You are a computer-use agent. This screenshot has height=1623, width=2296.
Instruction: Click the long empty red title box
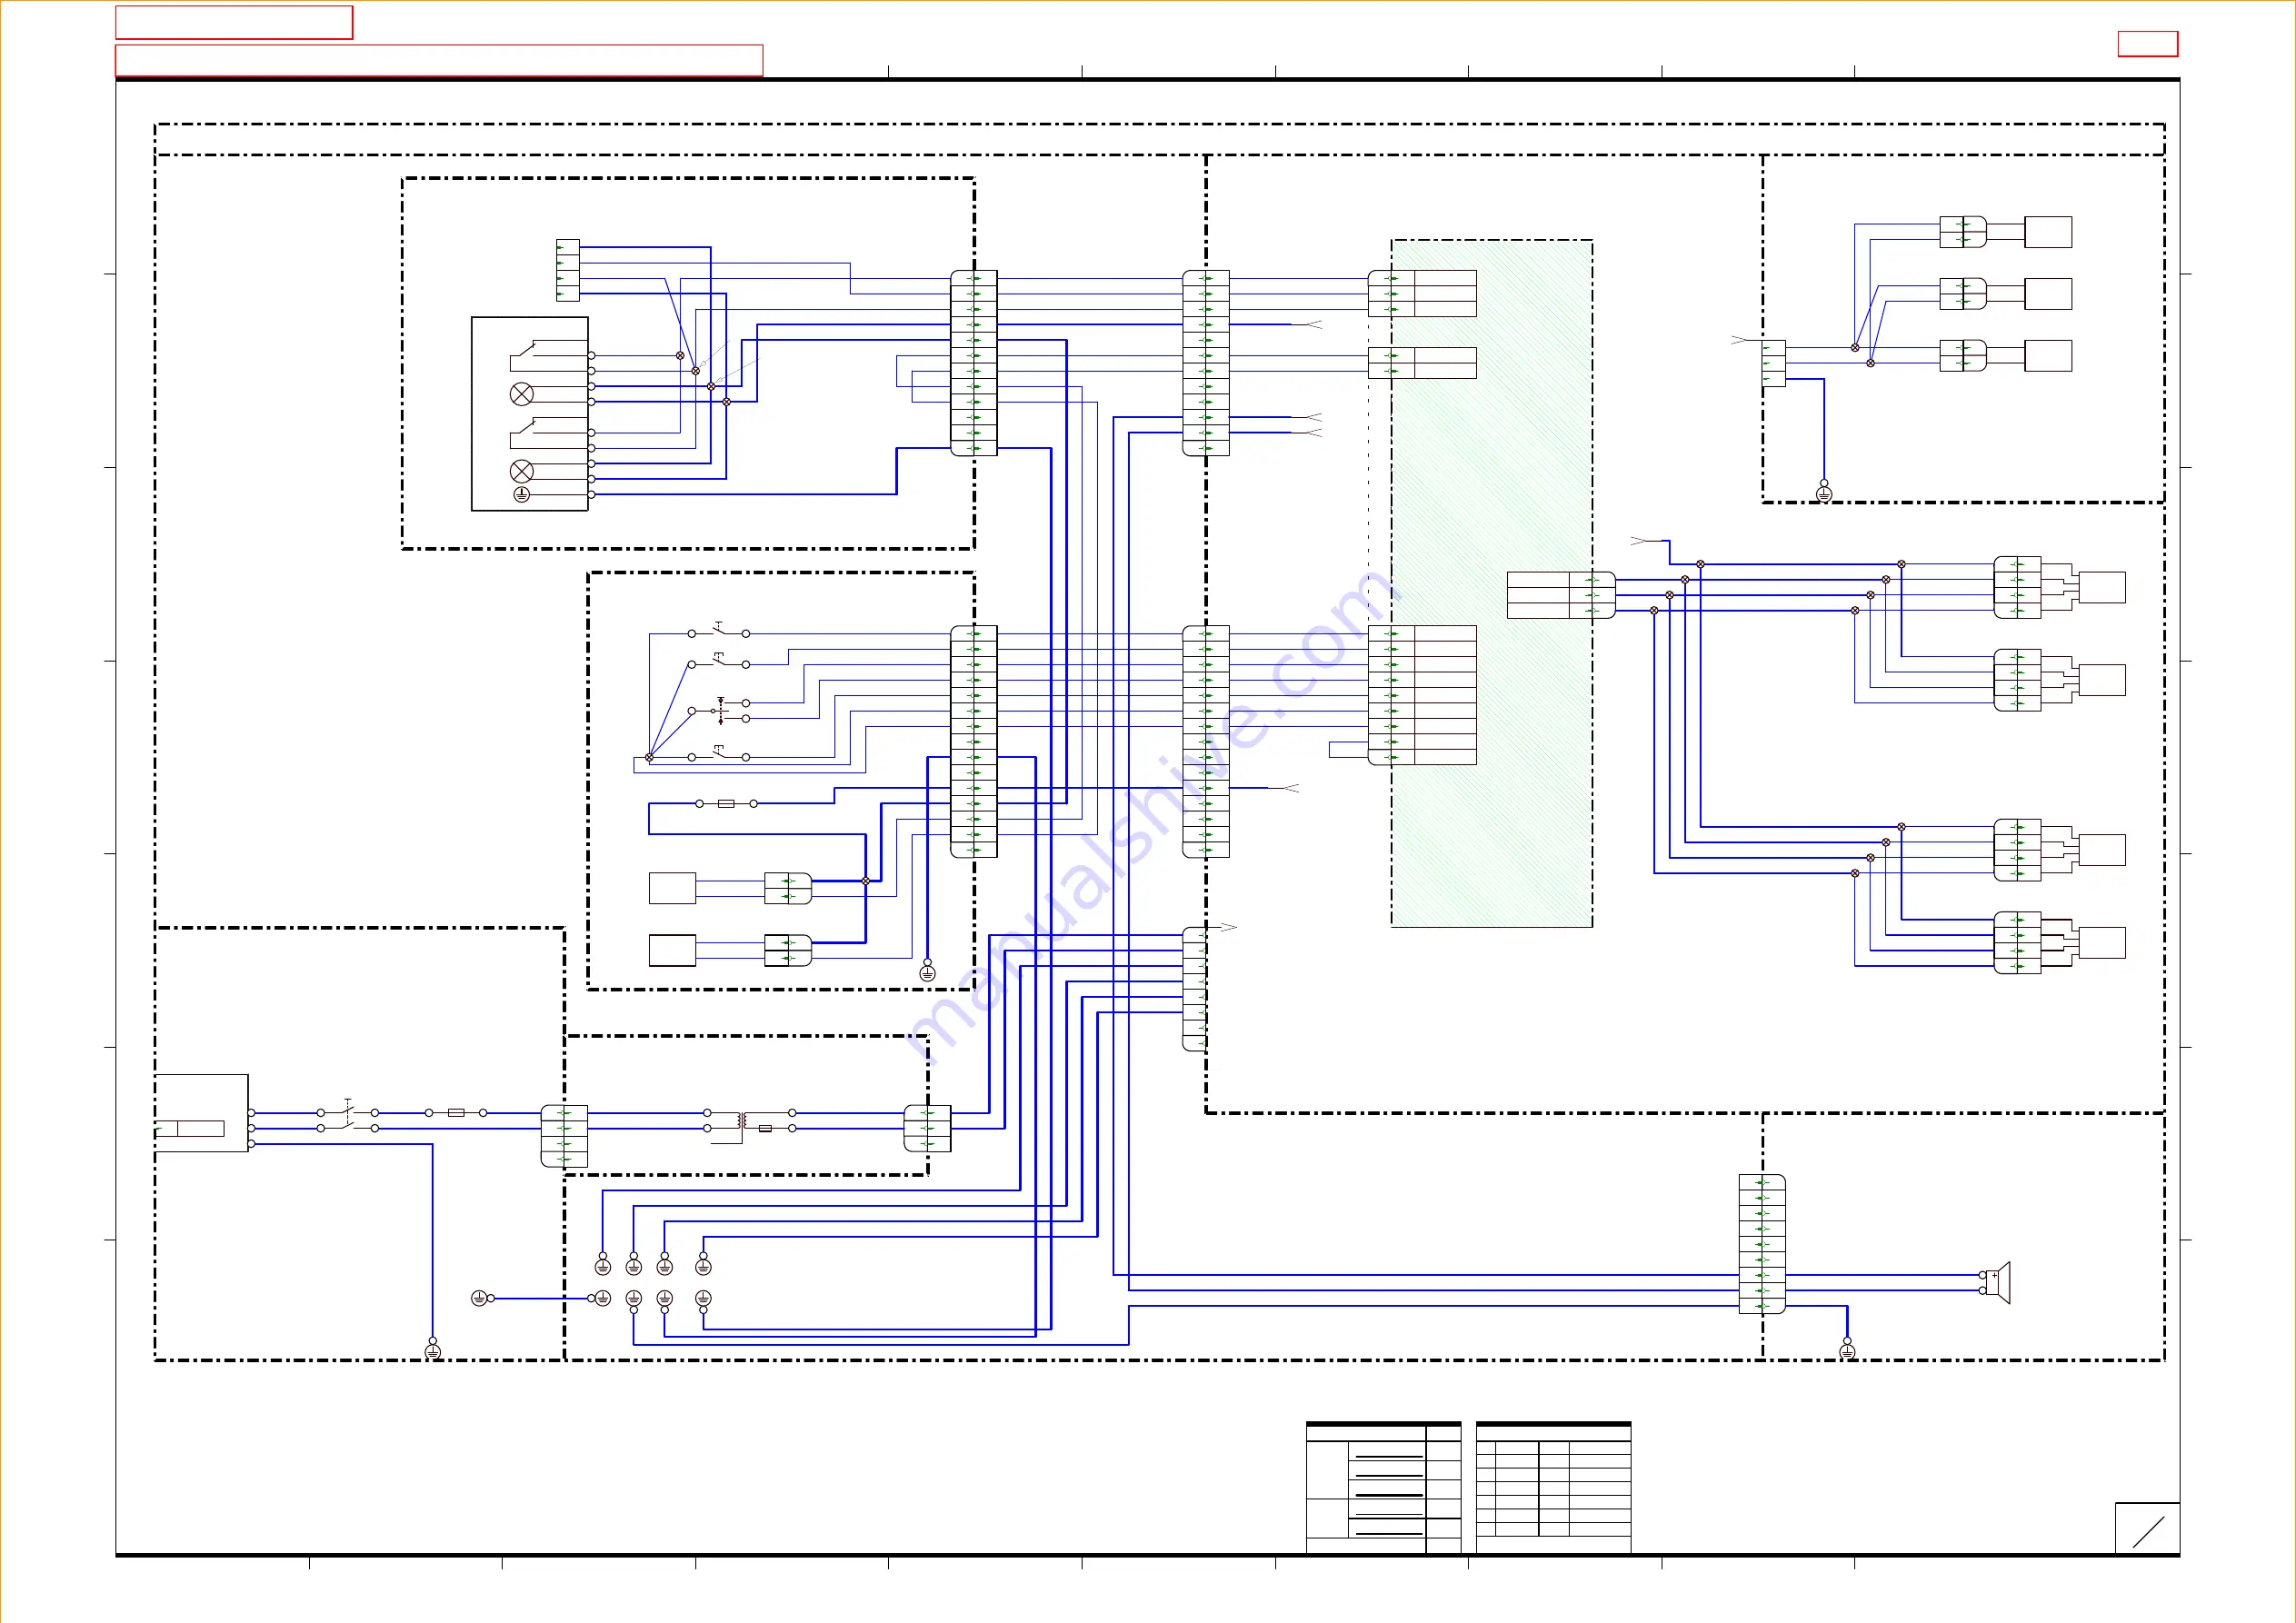pos(439,61)
